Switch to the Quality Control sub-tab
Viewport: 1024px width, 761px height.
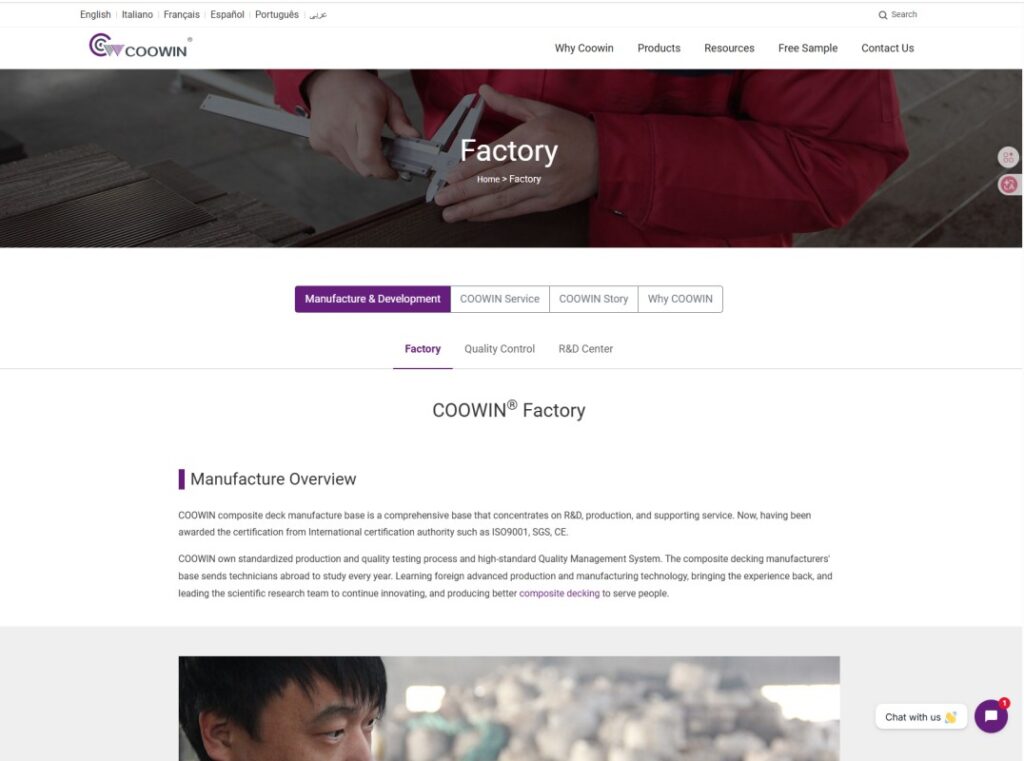[500, 349]
